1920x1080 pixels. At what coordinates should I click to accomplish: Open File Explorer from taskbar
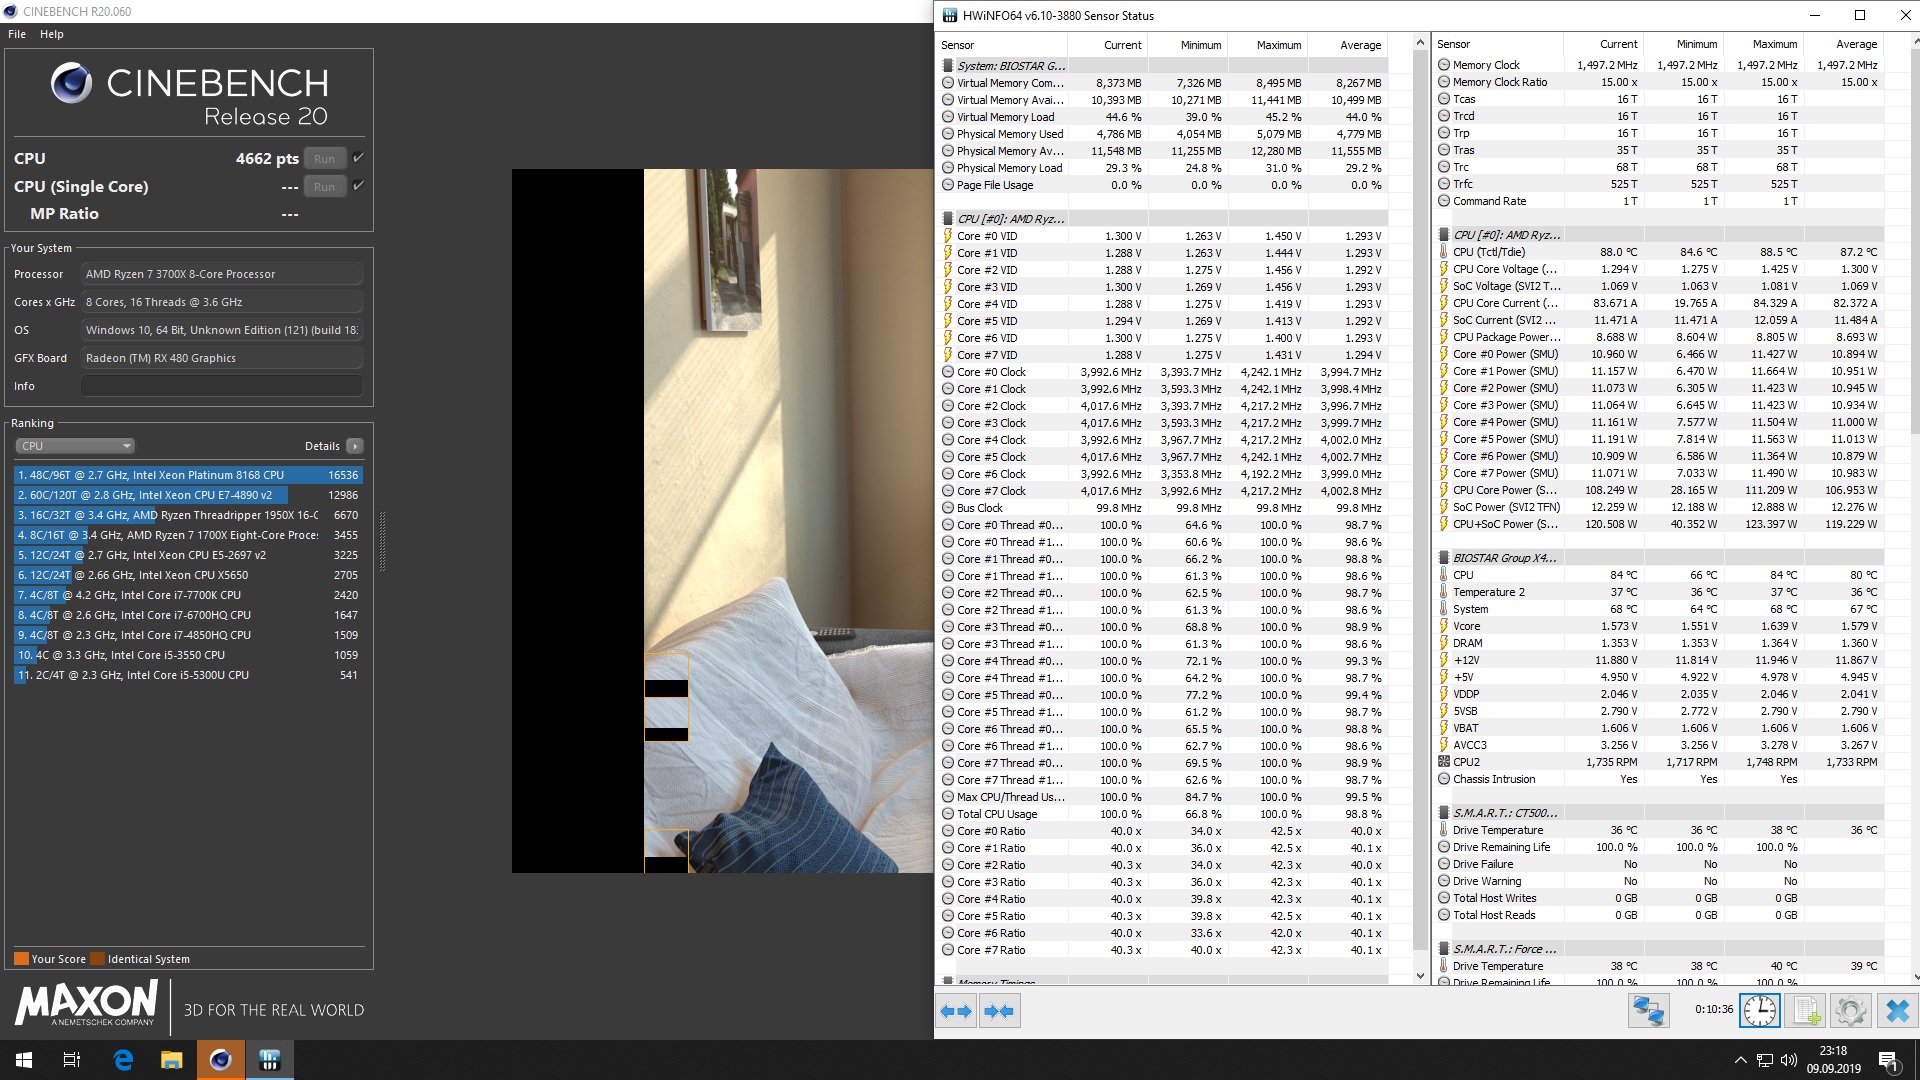click(x=172, y=1060)
